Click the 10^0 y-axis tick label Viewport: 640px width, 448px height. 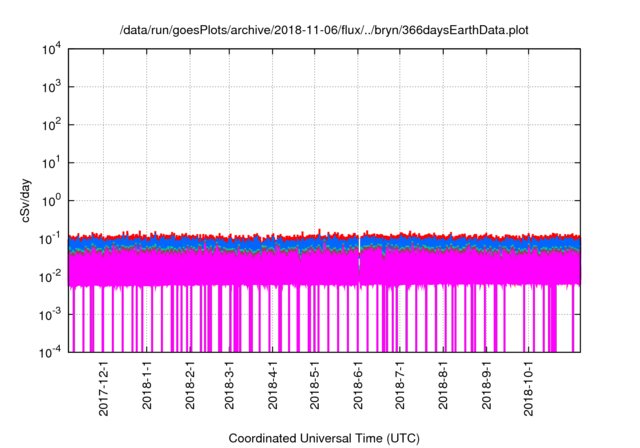[x=51, y=200]
